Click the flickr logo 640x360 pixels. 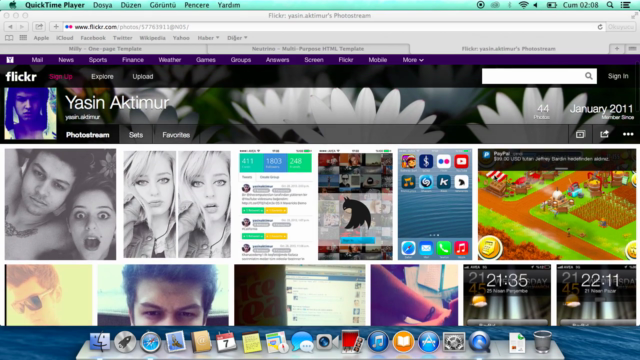point(21,76)
